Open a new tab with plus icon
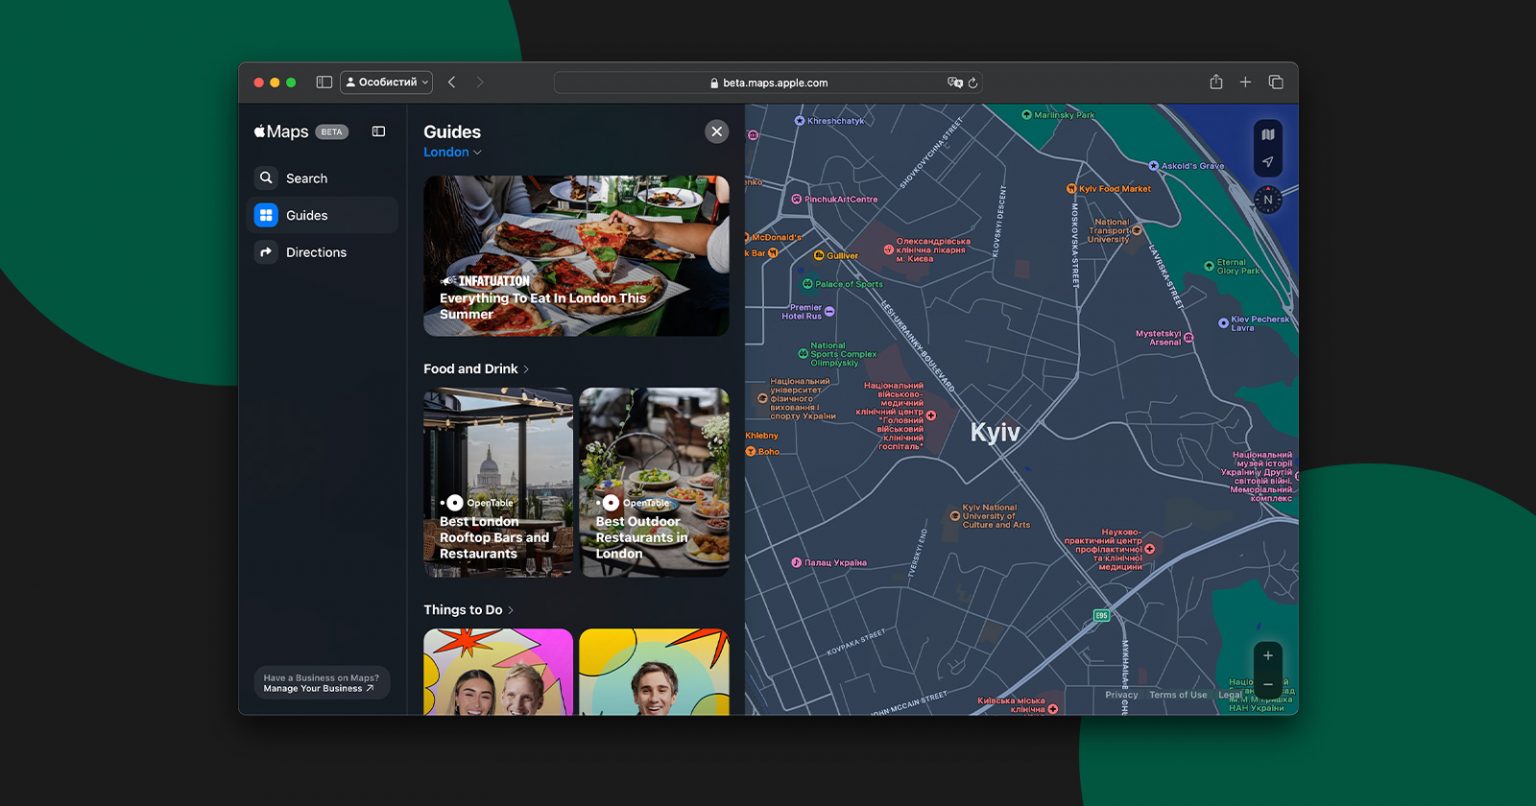The width and height of the screenshot is (1536, 806). pos(1245,82)
